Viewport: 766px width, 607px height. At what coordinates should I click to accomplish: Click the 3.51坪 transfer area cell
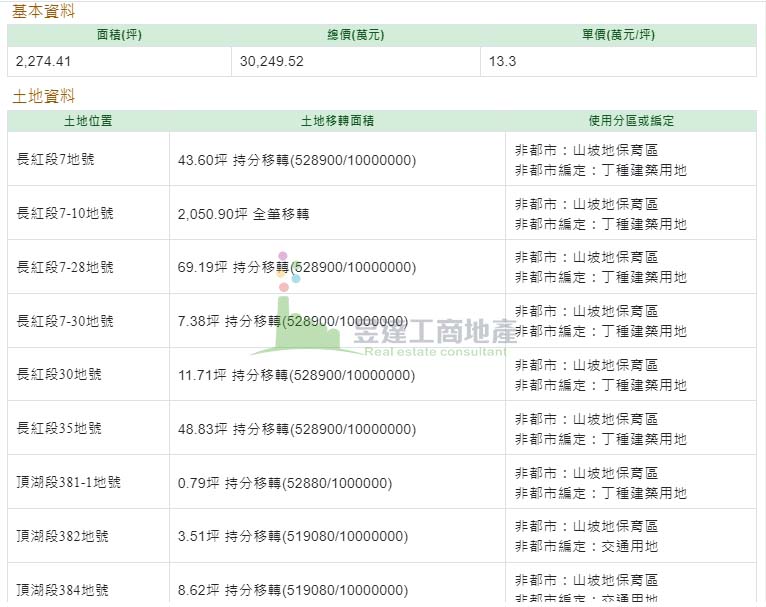point(292,537)
